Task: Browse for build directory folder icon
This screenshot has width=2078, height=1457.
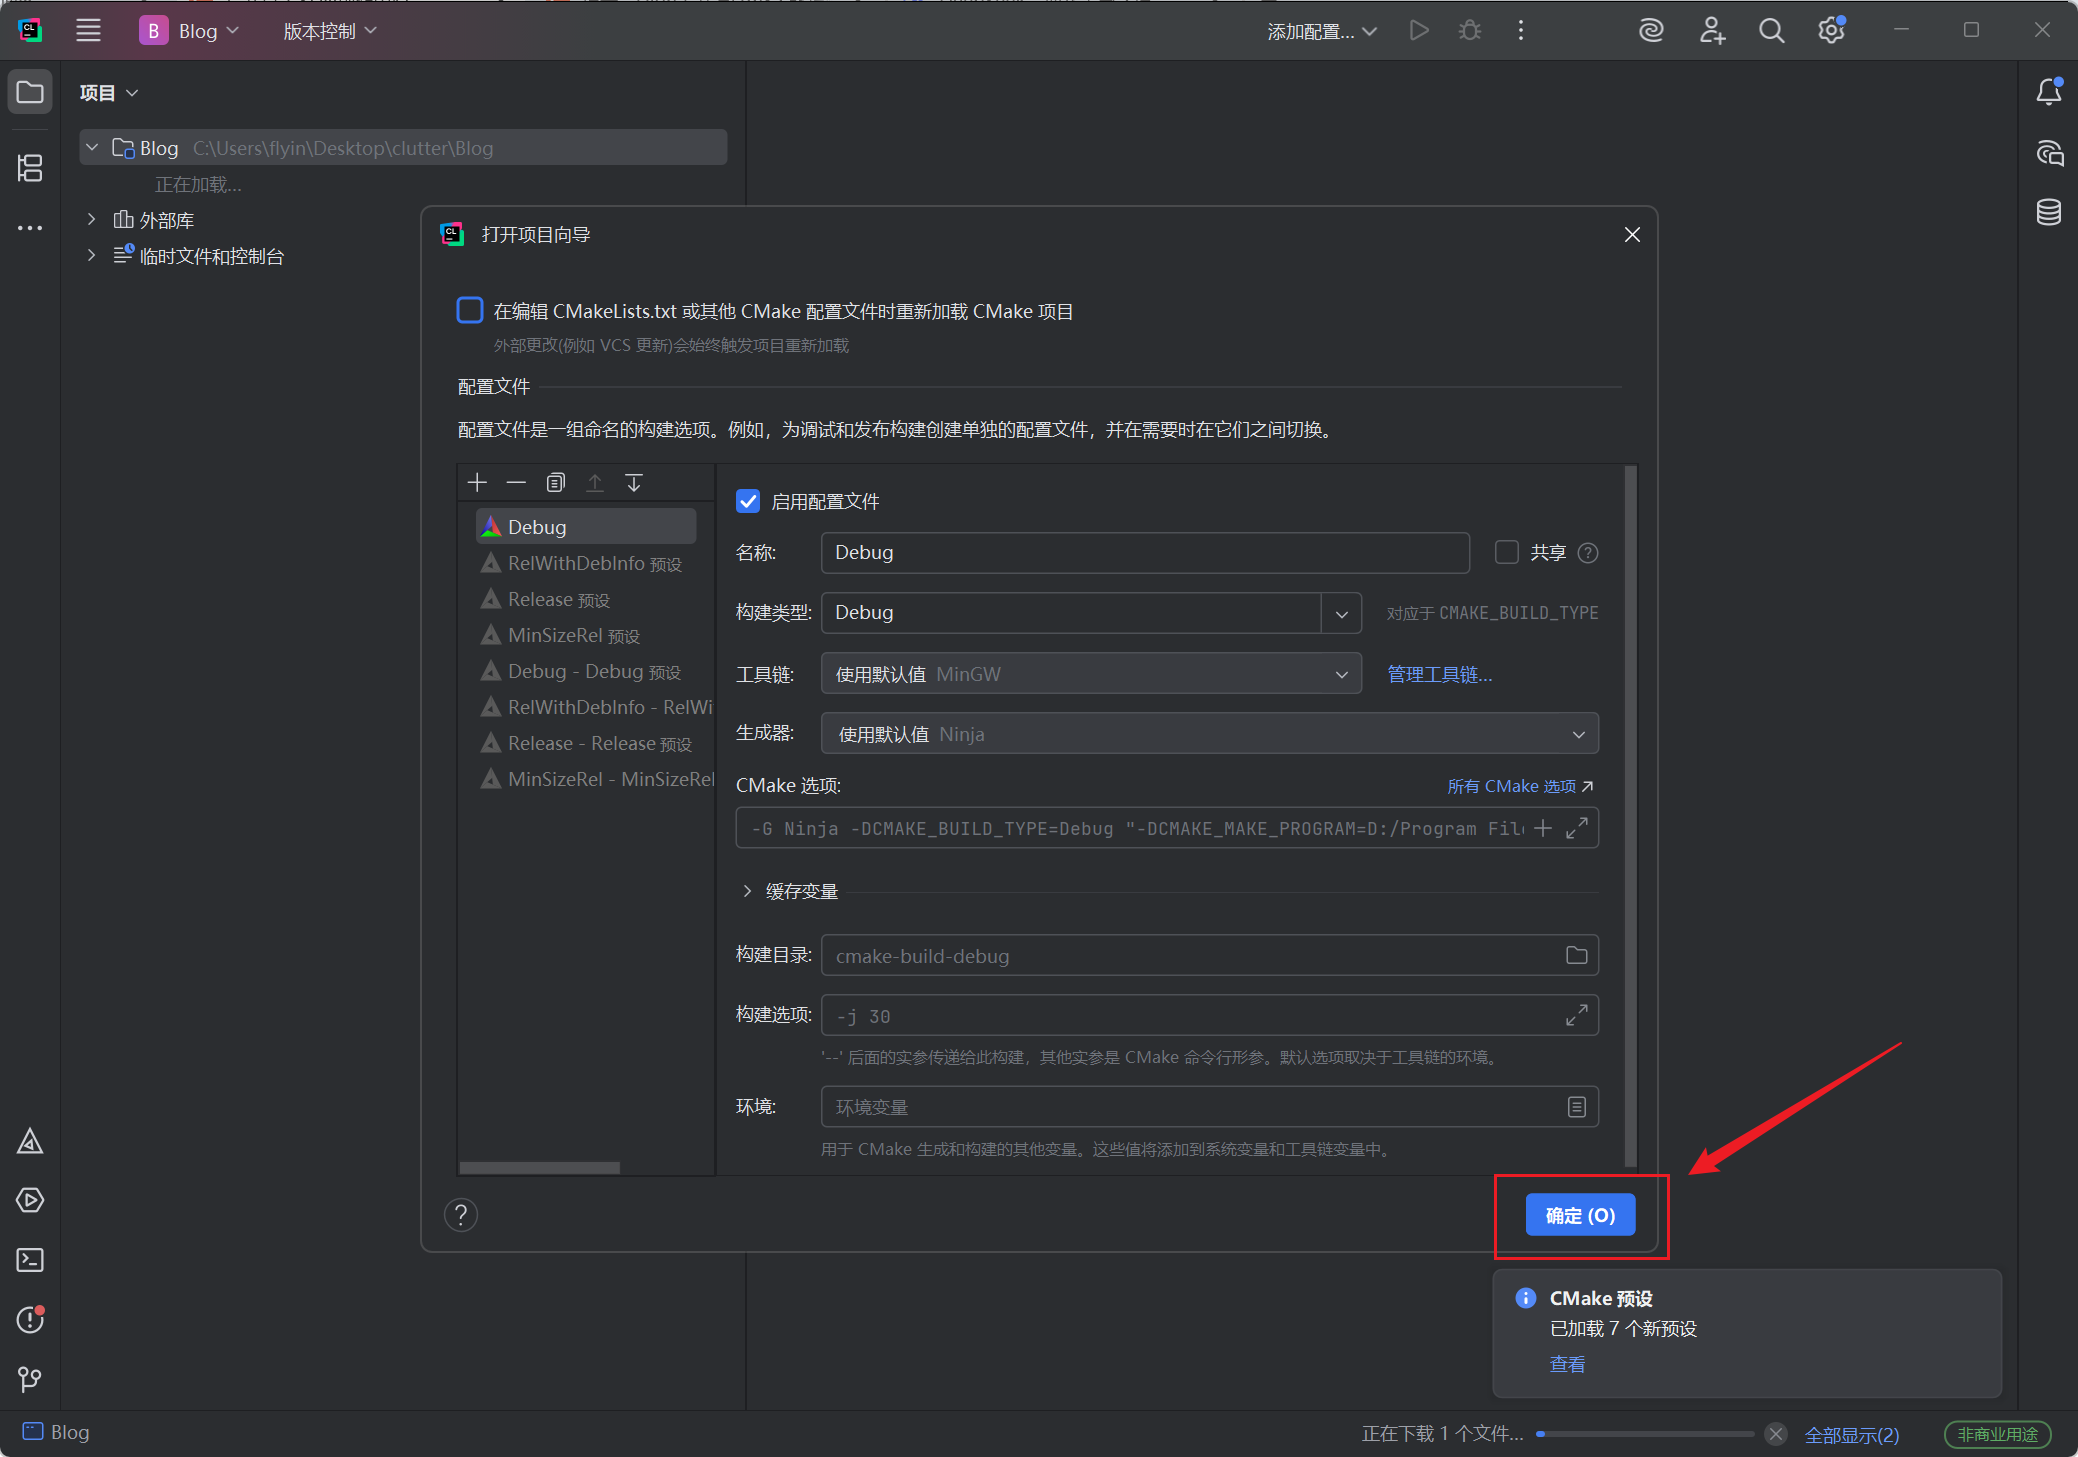Action: coord(1576,955)
